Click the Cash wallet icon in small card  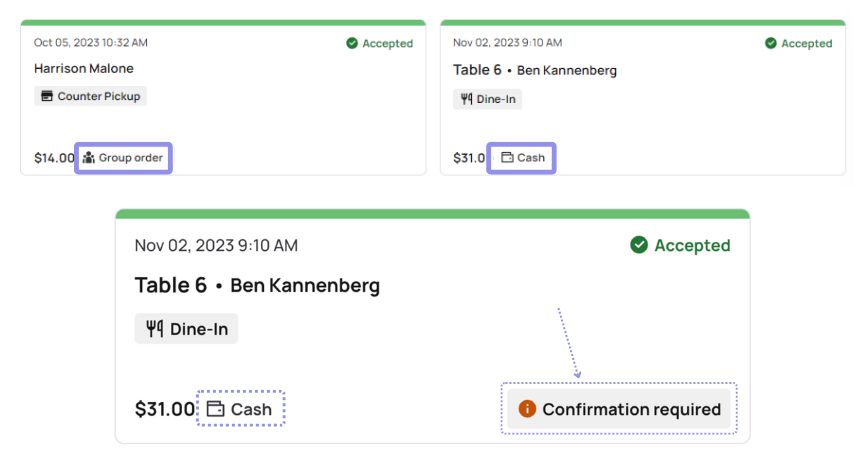click(x=506, y=158)
